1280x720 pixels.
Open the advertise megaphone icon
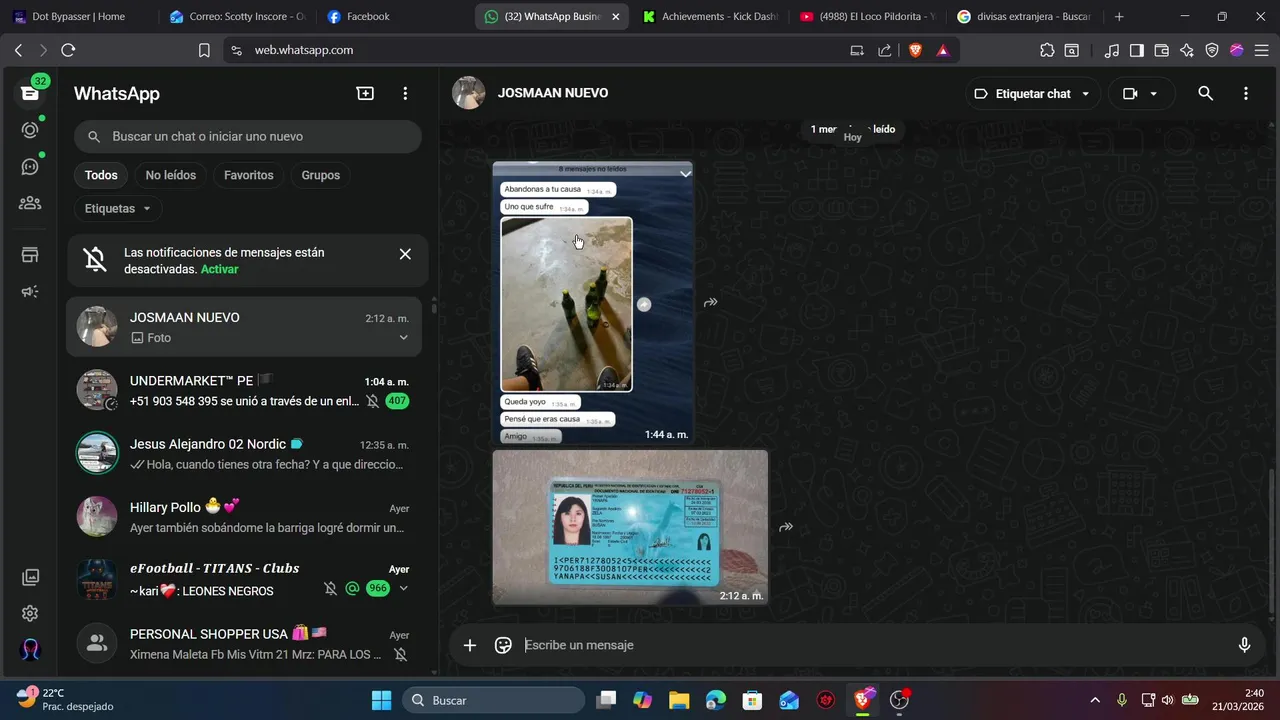[x=30, y=292]
